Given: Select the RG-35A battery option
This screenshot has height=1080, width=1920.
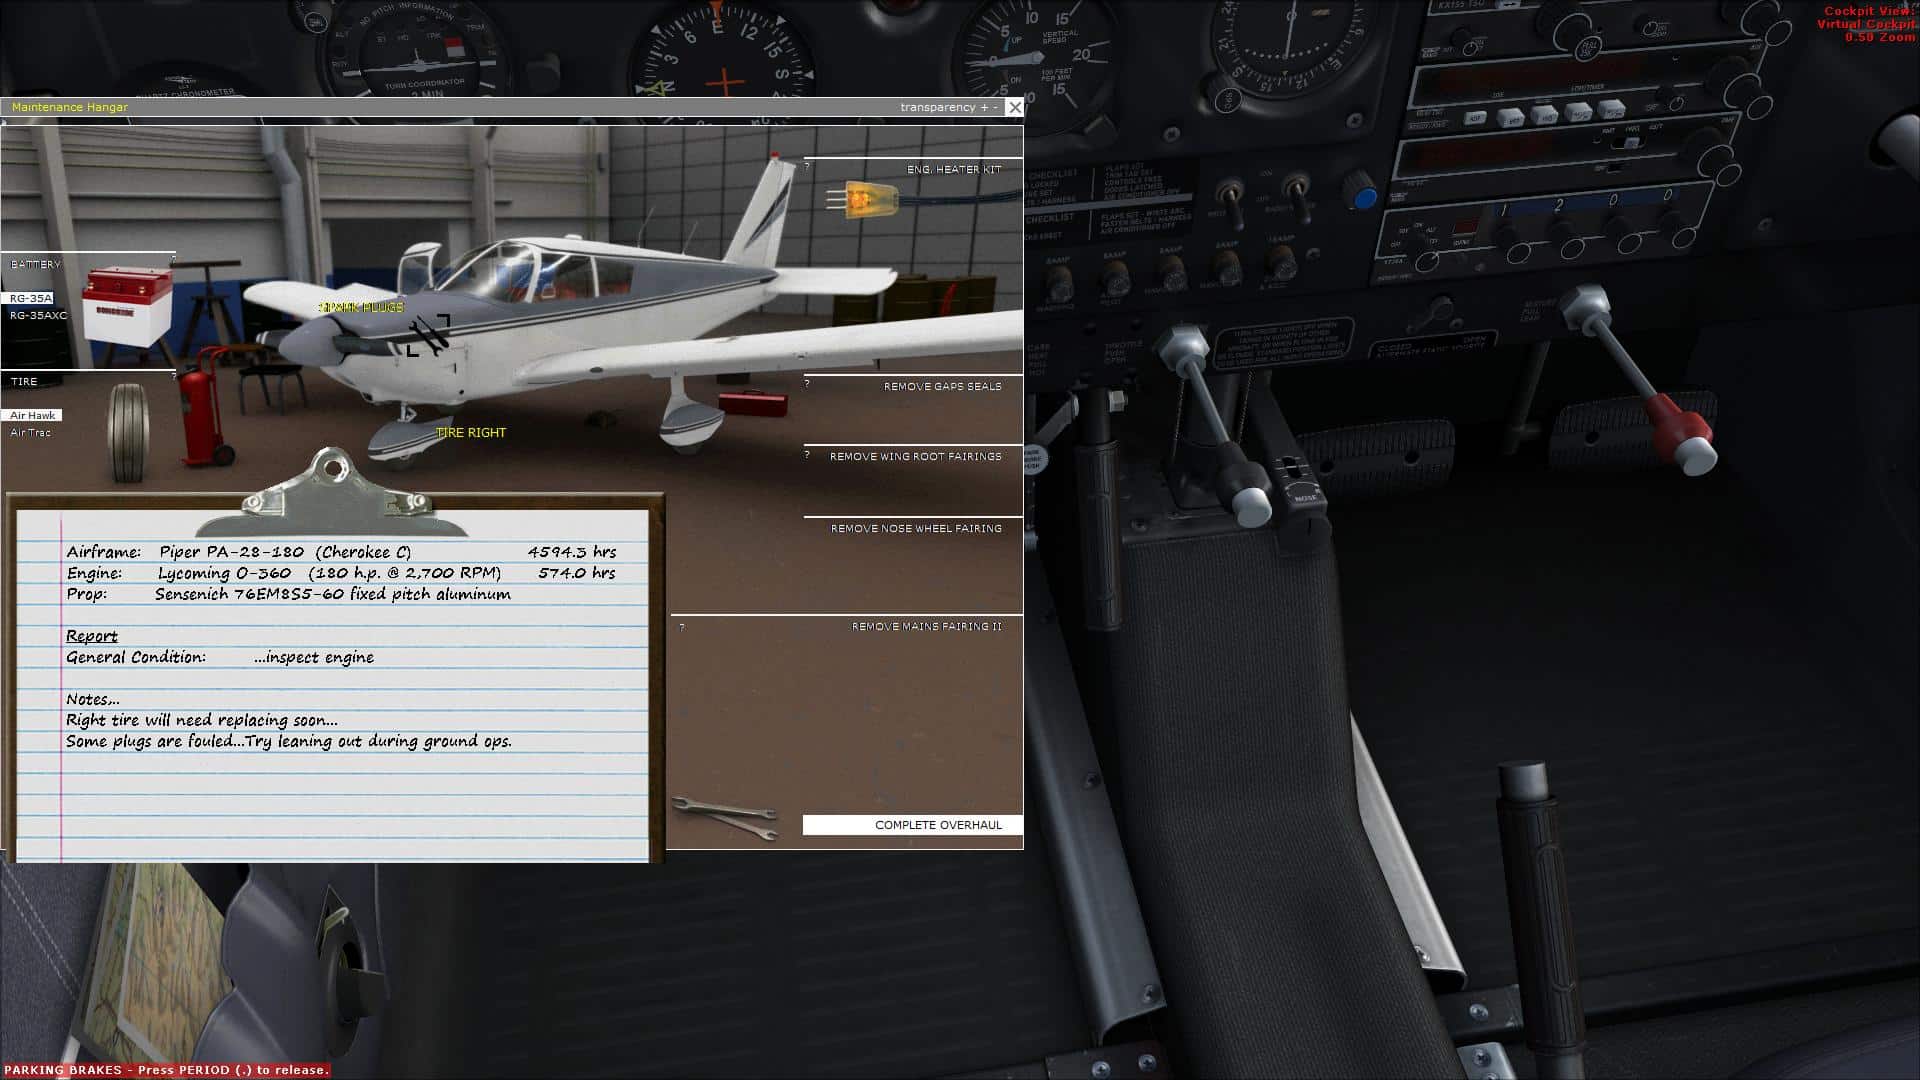Looking at the screenshot, I should coord(30,298).
